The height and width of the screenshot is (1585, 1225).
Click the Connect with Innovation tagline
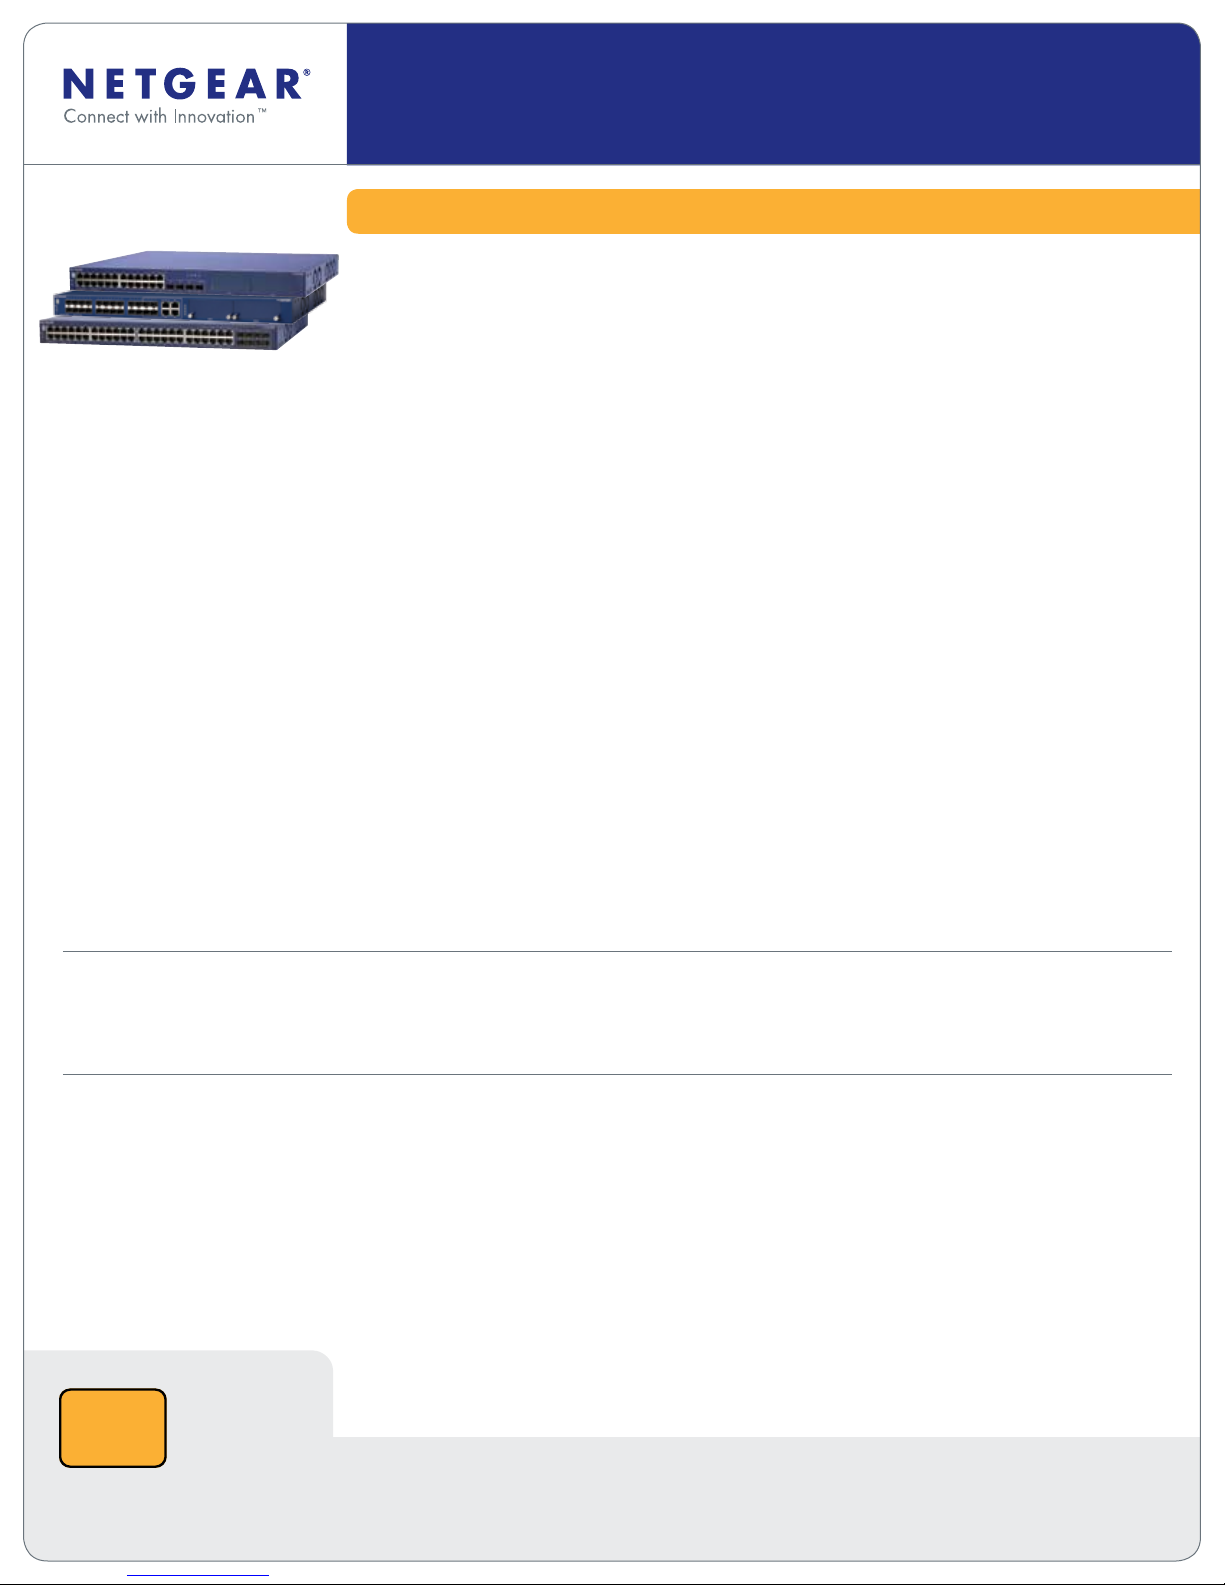point(159,117)
